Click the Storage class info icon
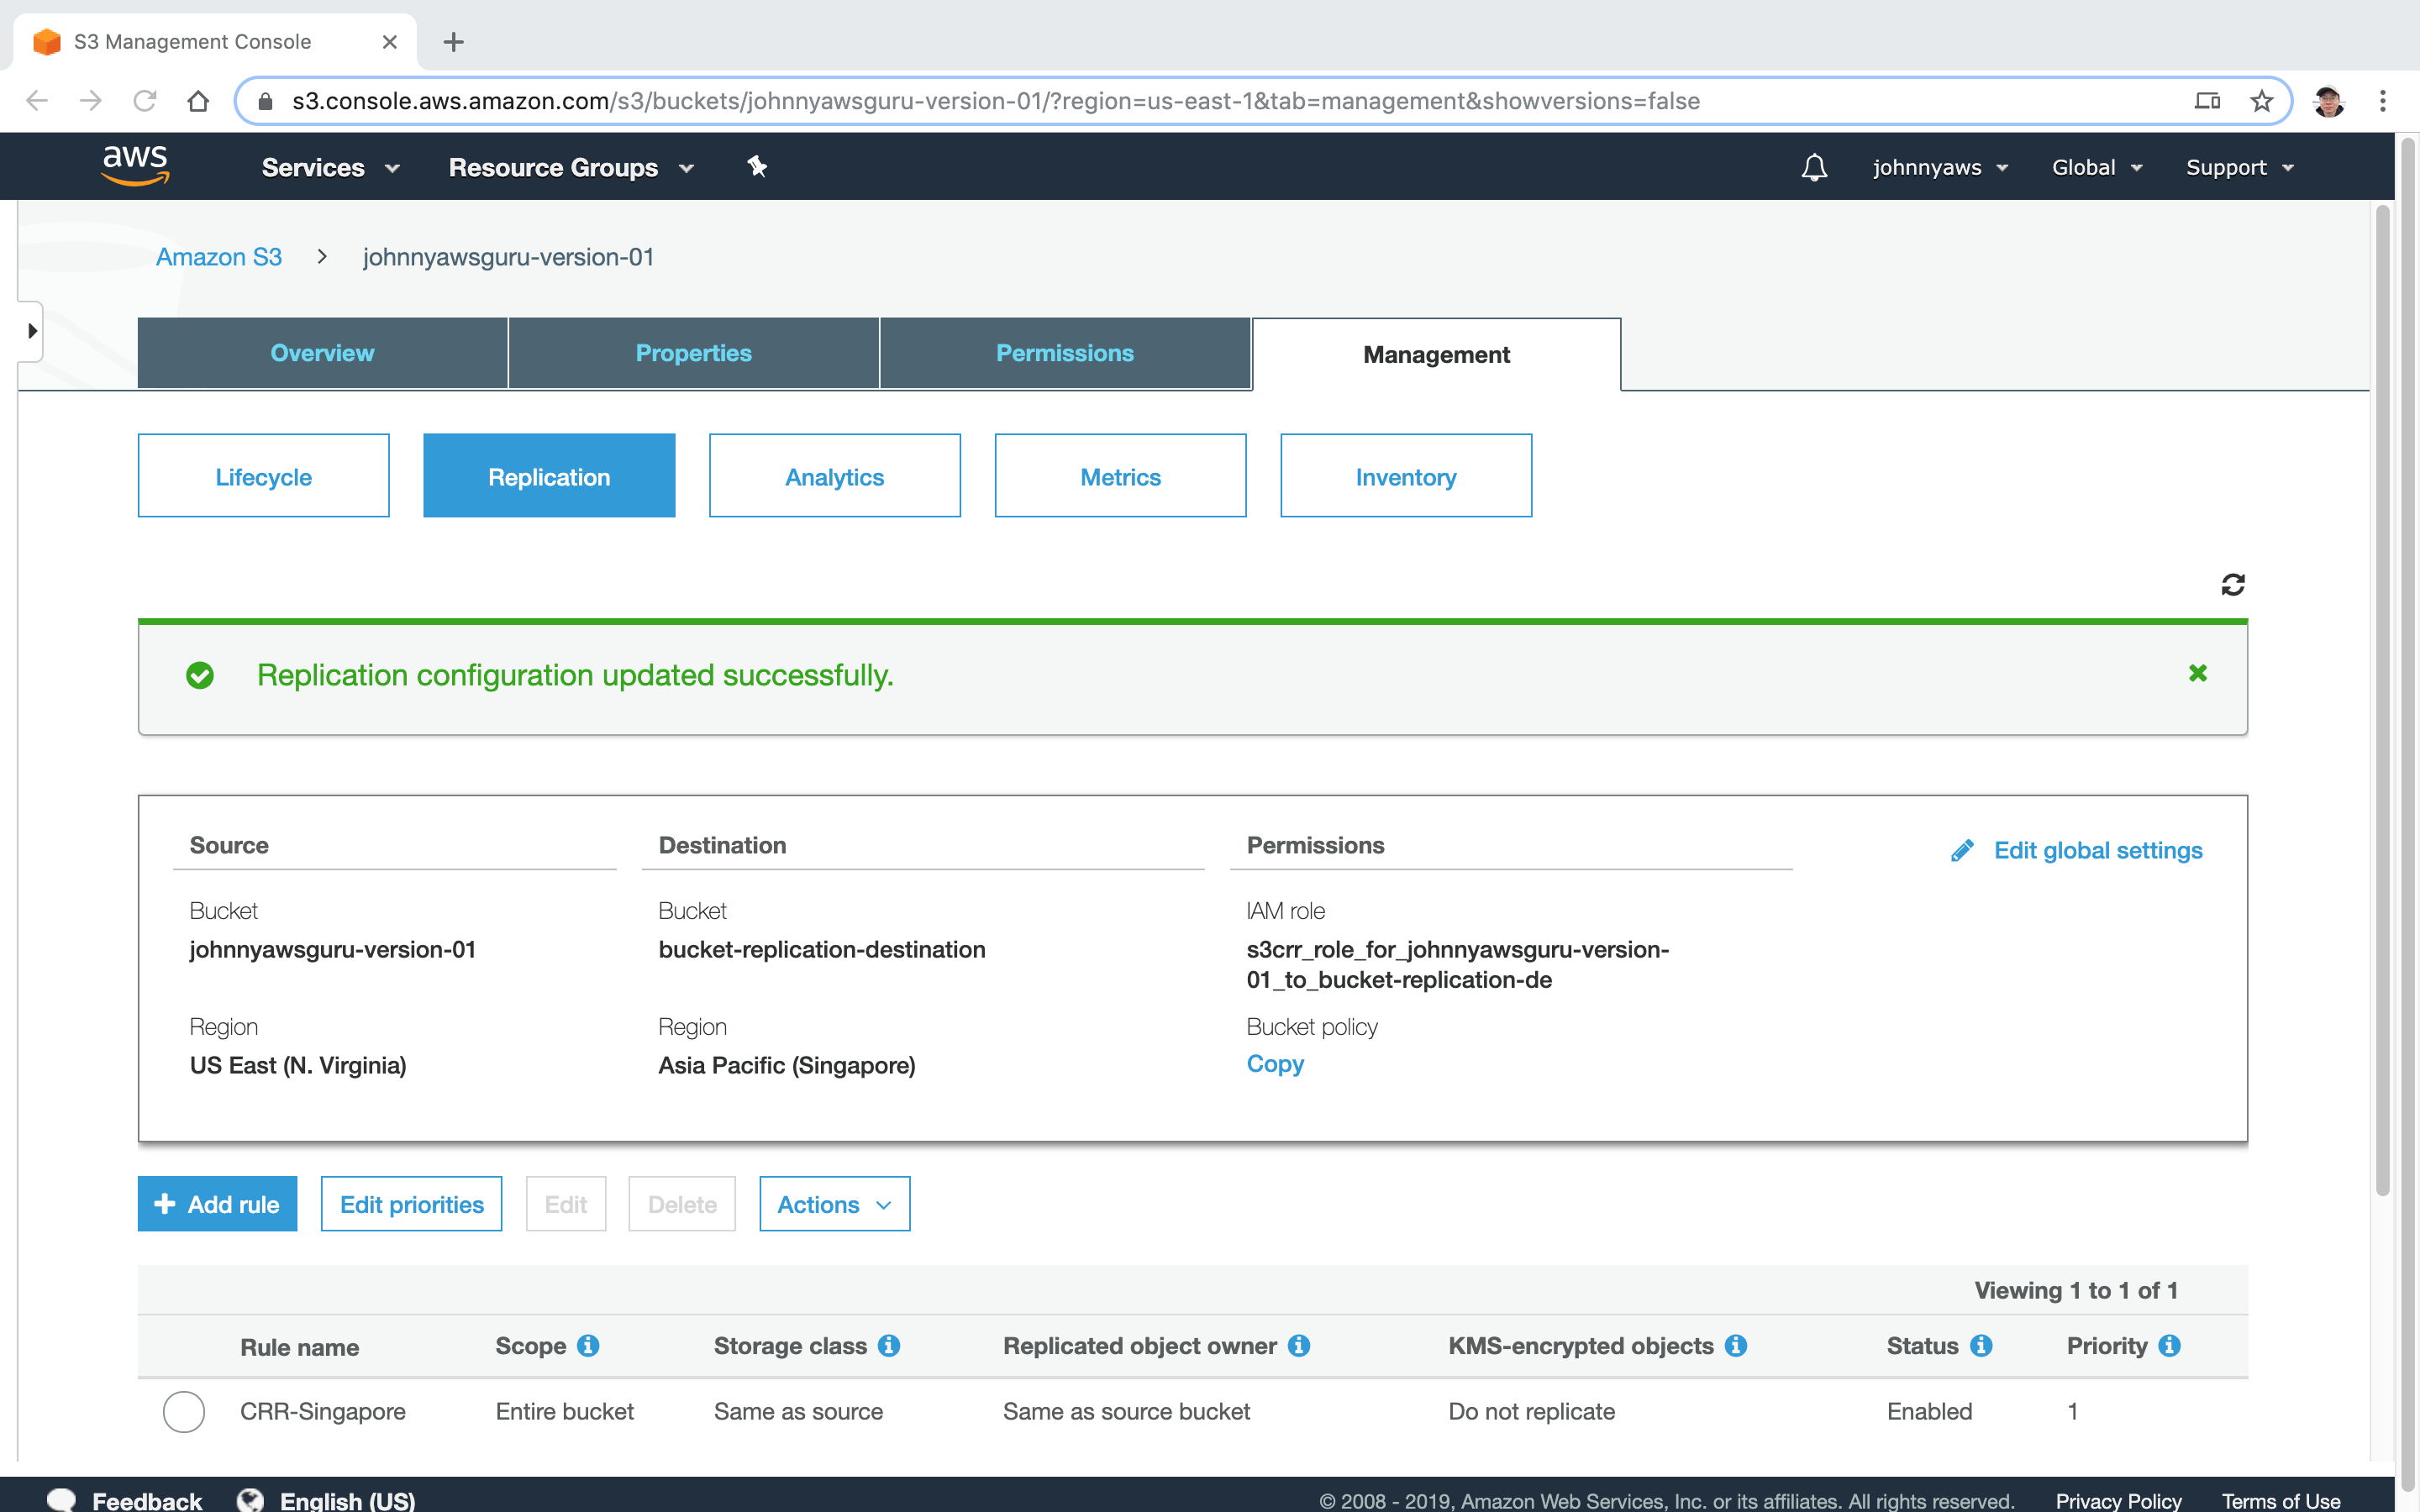 889,1346
